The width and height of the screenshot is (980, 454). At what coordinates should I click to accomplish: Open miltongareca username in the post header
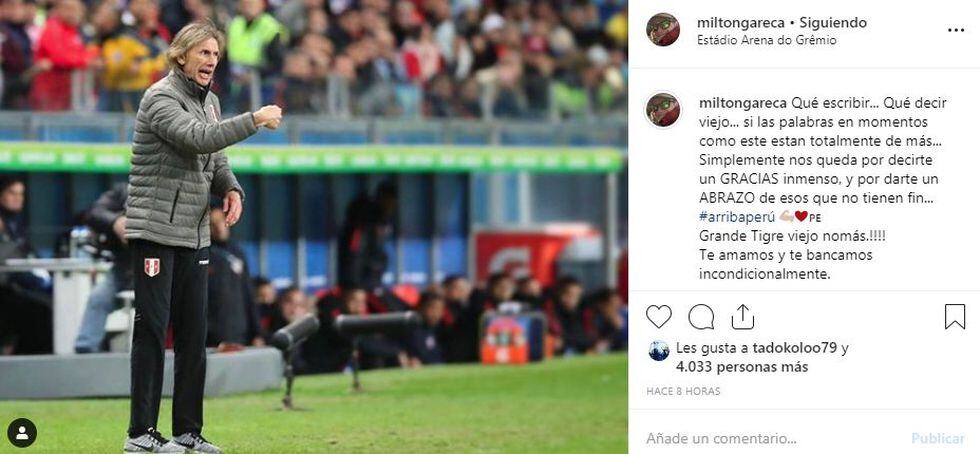click(x=738, y=23)
